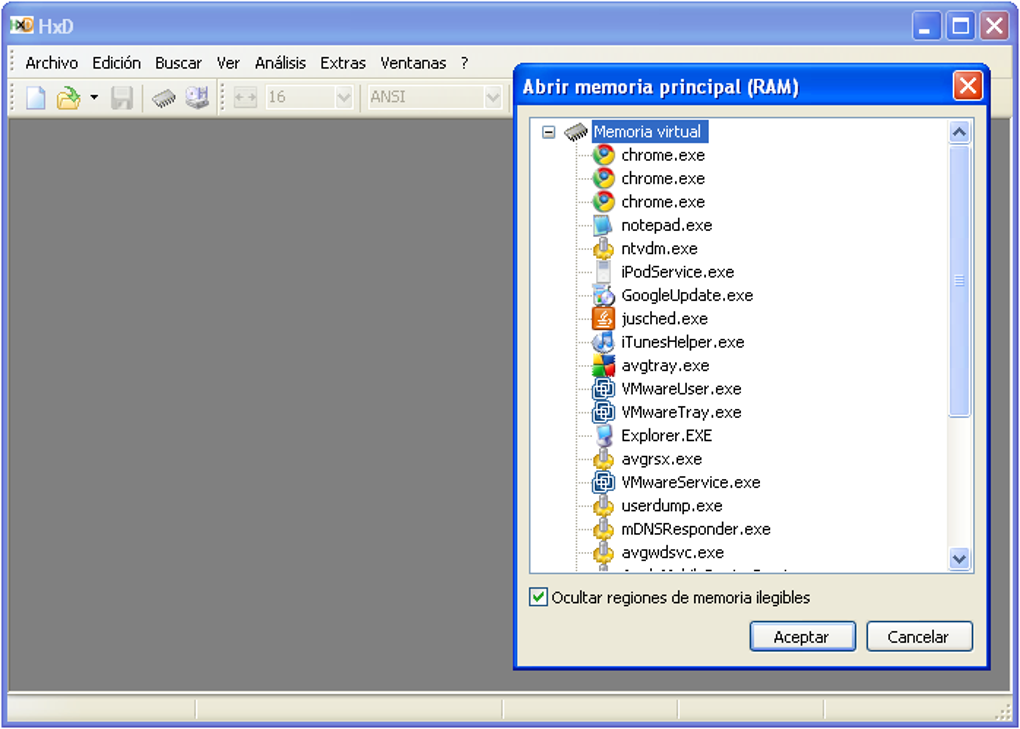1020x729 pixels.
Task: Select iPodService.exe process name
Action: point(677,272)
